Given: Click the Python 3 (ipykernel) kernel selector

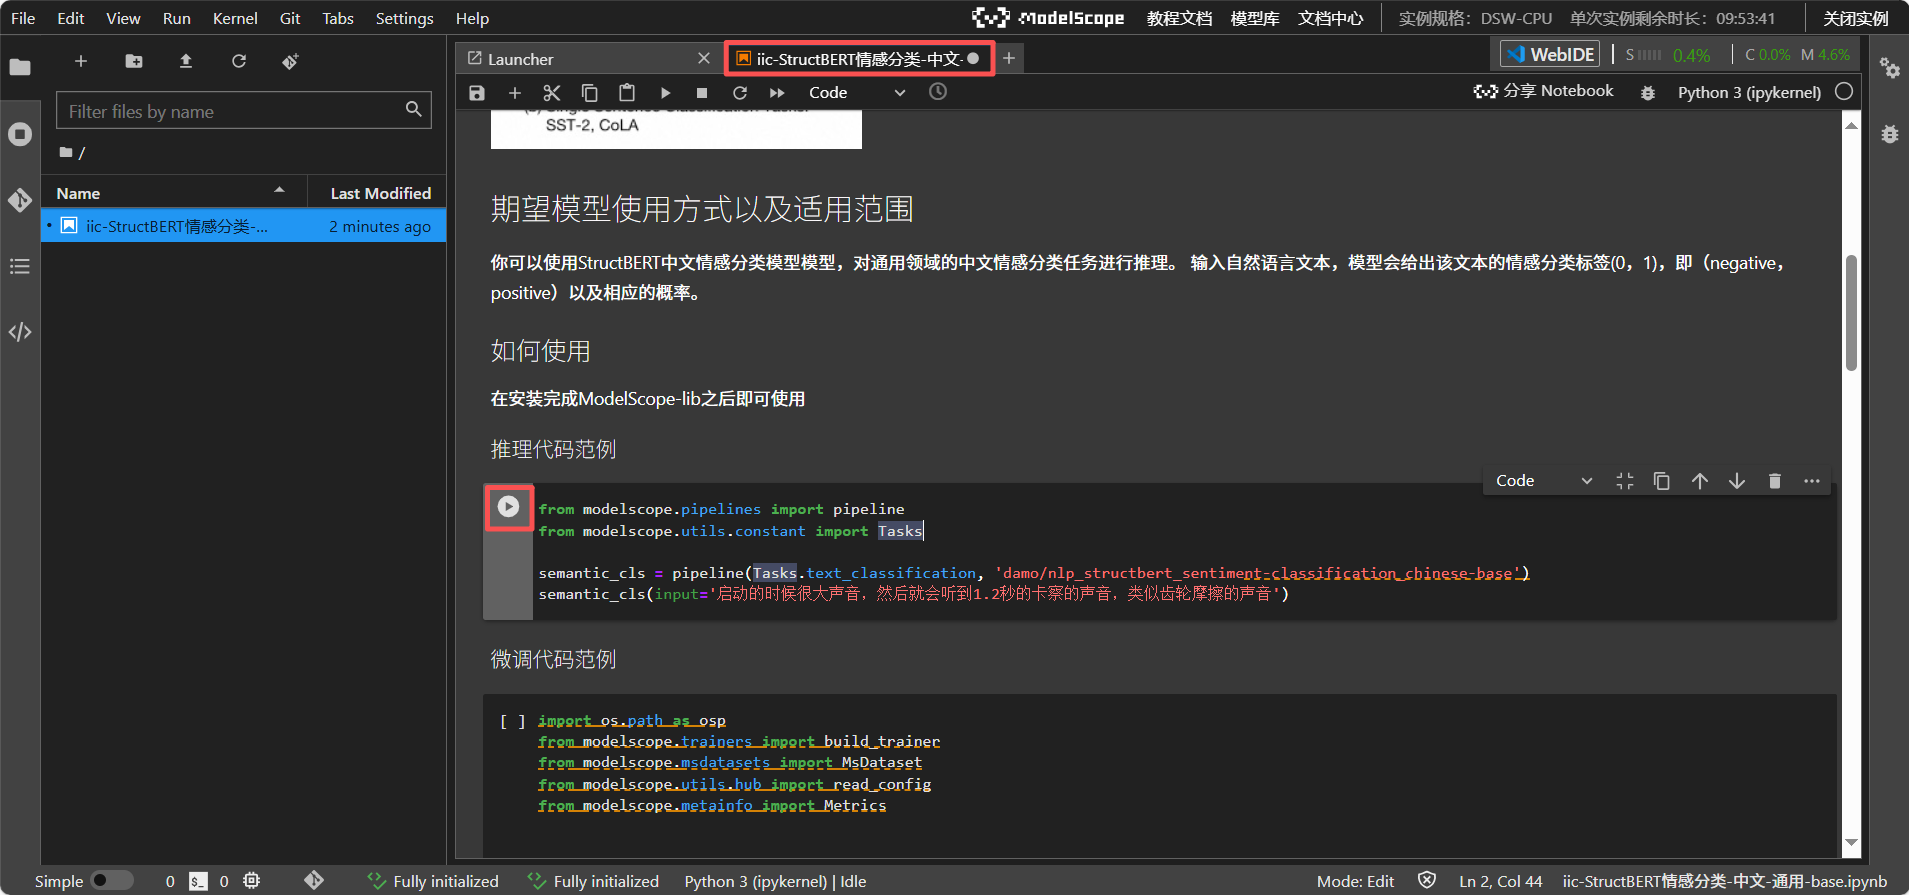Looking at the screenshot, I should click(1749, 92).
